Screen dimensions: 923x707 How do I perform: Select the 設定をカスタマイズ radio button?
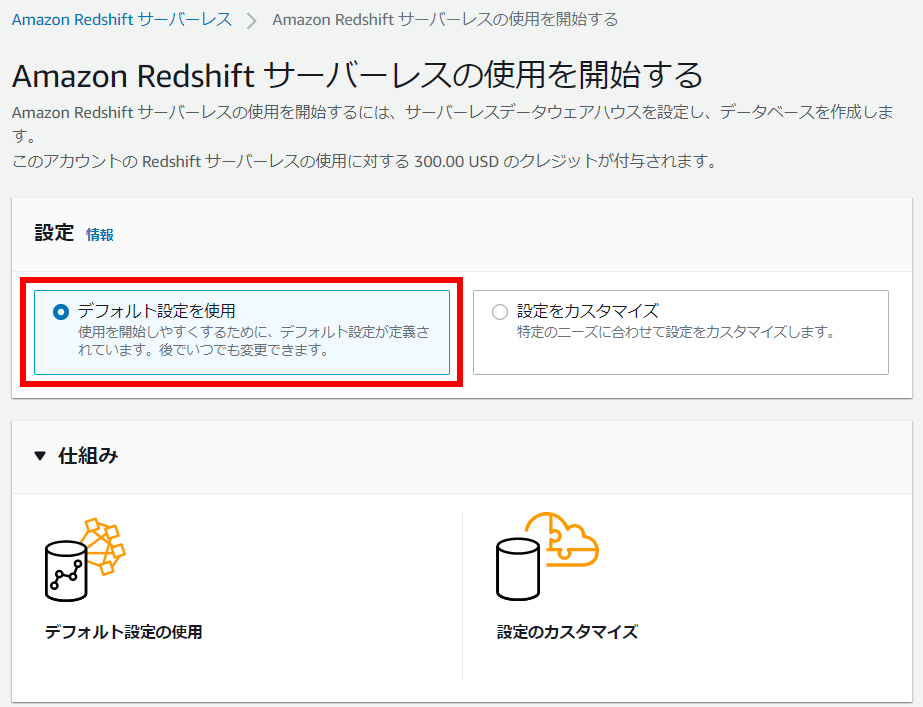[x=500, y=311]
